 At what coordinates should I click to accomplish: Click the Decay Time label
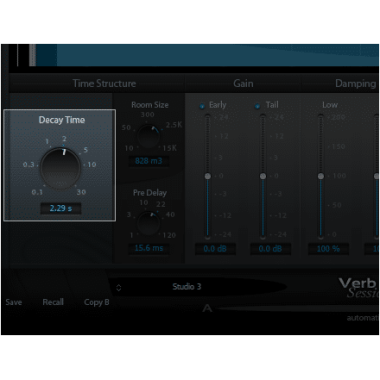(x=62, y=120)
